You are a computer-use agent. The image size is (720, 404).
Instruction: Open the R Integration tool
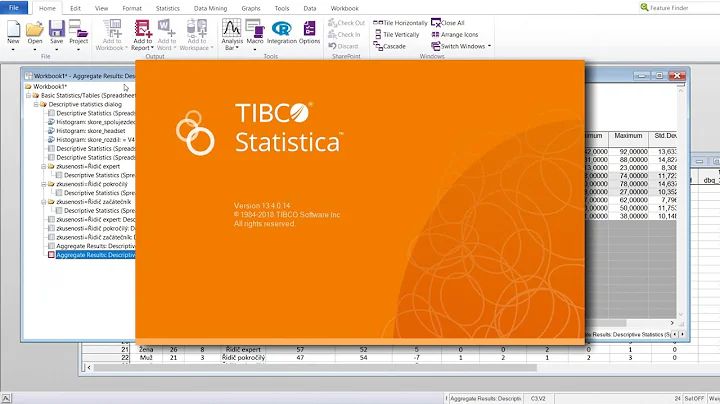[281, 28]
